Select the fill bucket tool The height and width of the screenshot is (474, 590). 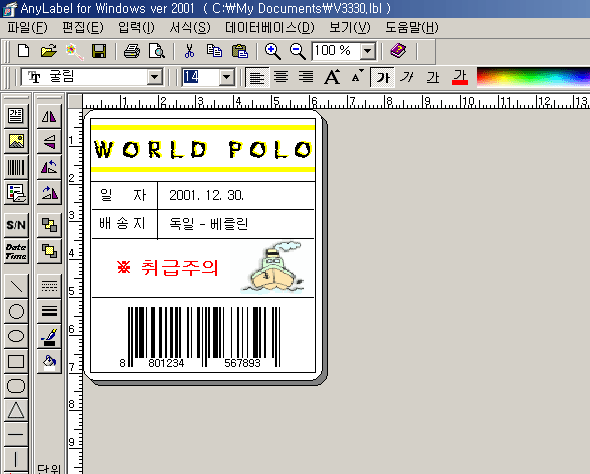point(49,362)
